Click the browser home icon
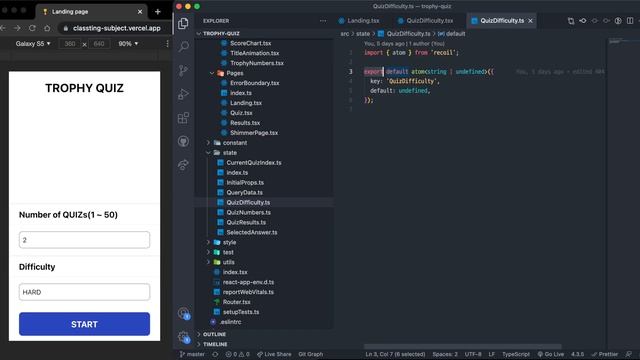 click(47, 28)
